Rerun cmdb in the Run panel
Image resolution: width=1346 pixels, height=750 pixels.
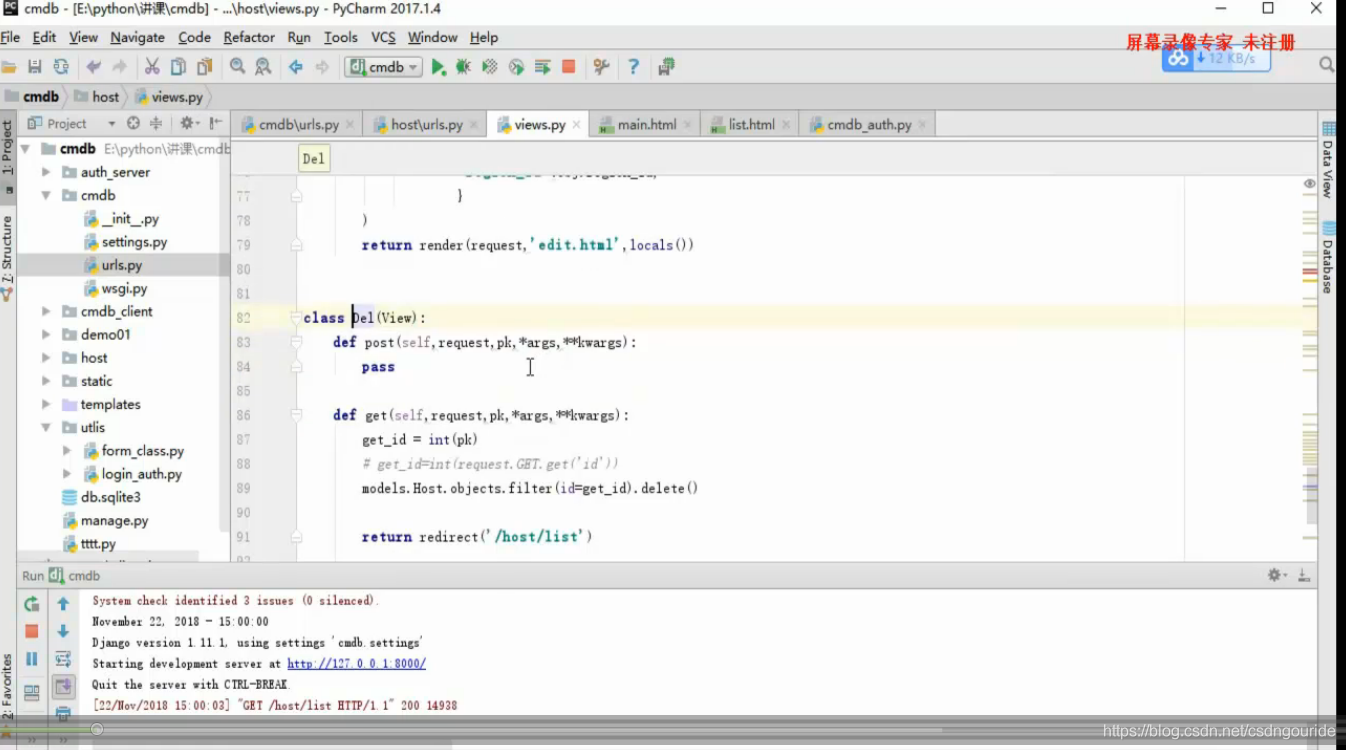click(32, 604)
